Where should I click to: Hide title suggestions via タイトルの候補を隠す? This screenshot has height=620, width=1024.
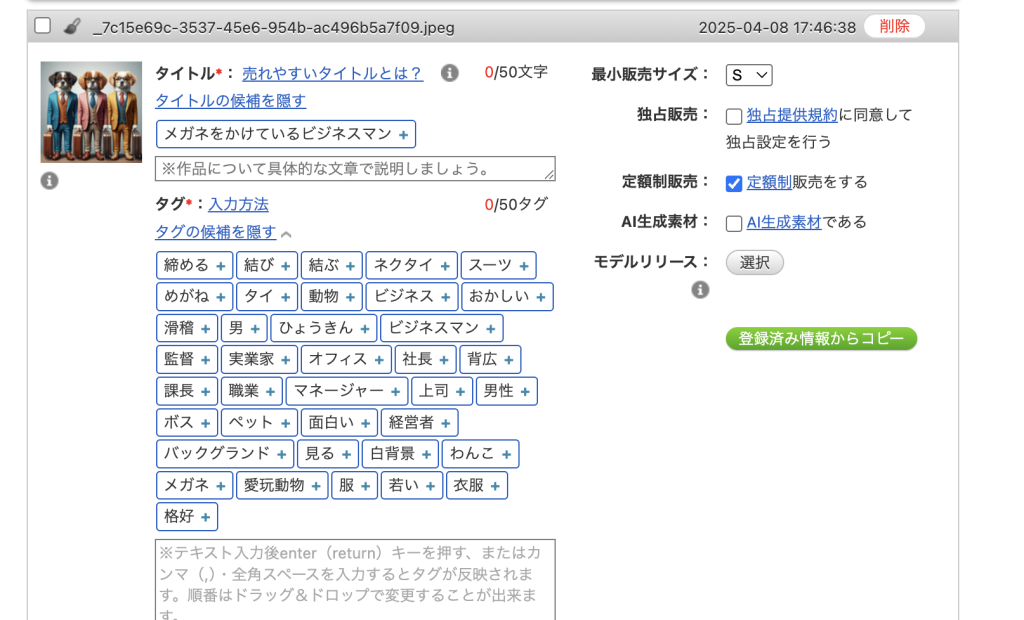pyautogui.click(x=230, y=101)
